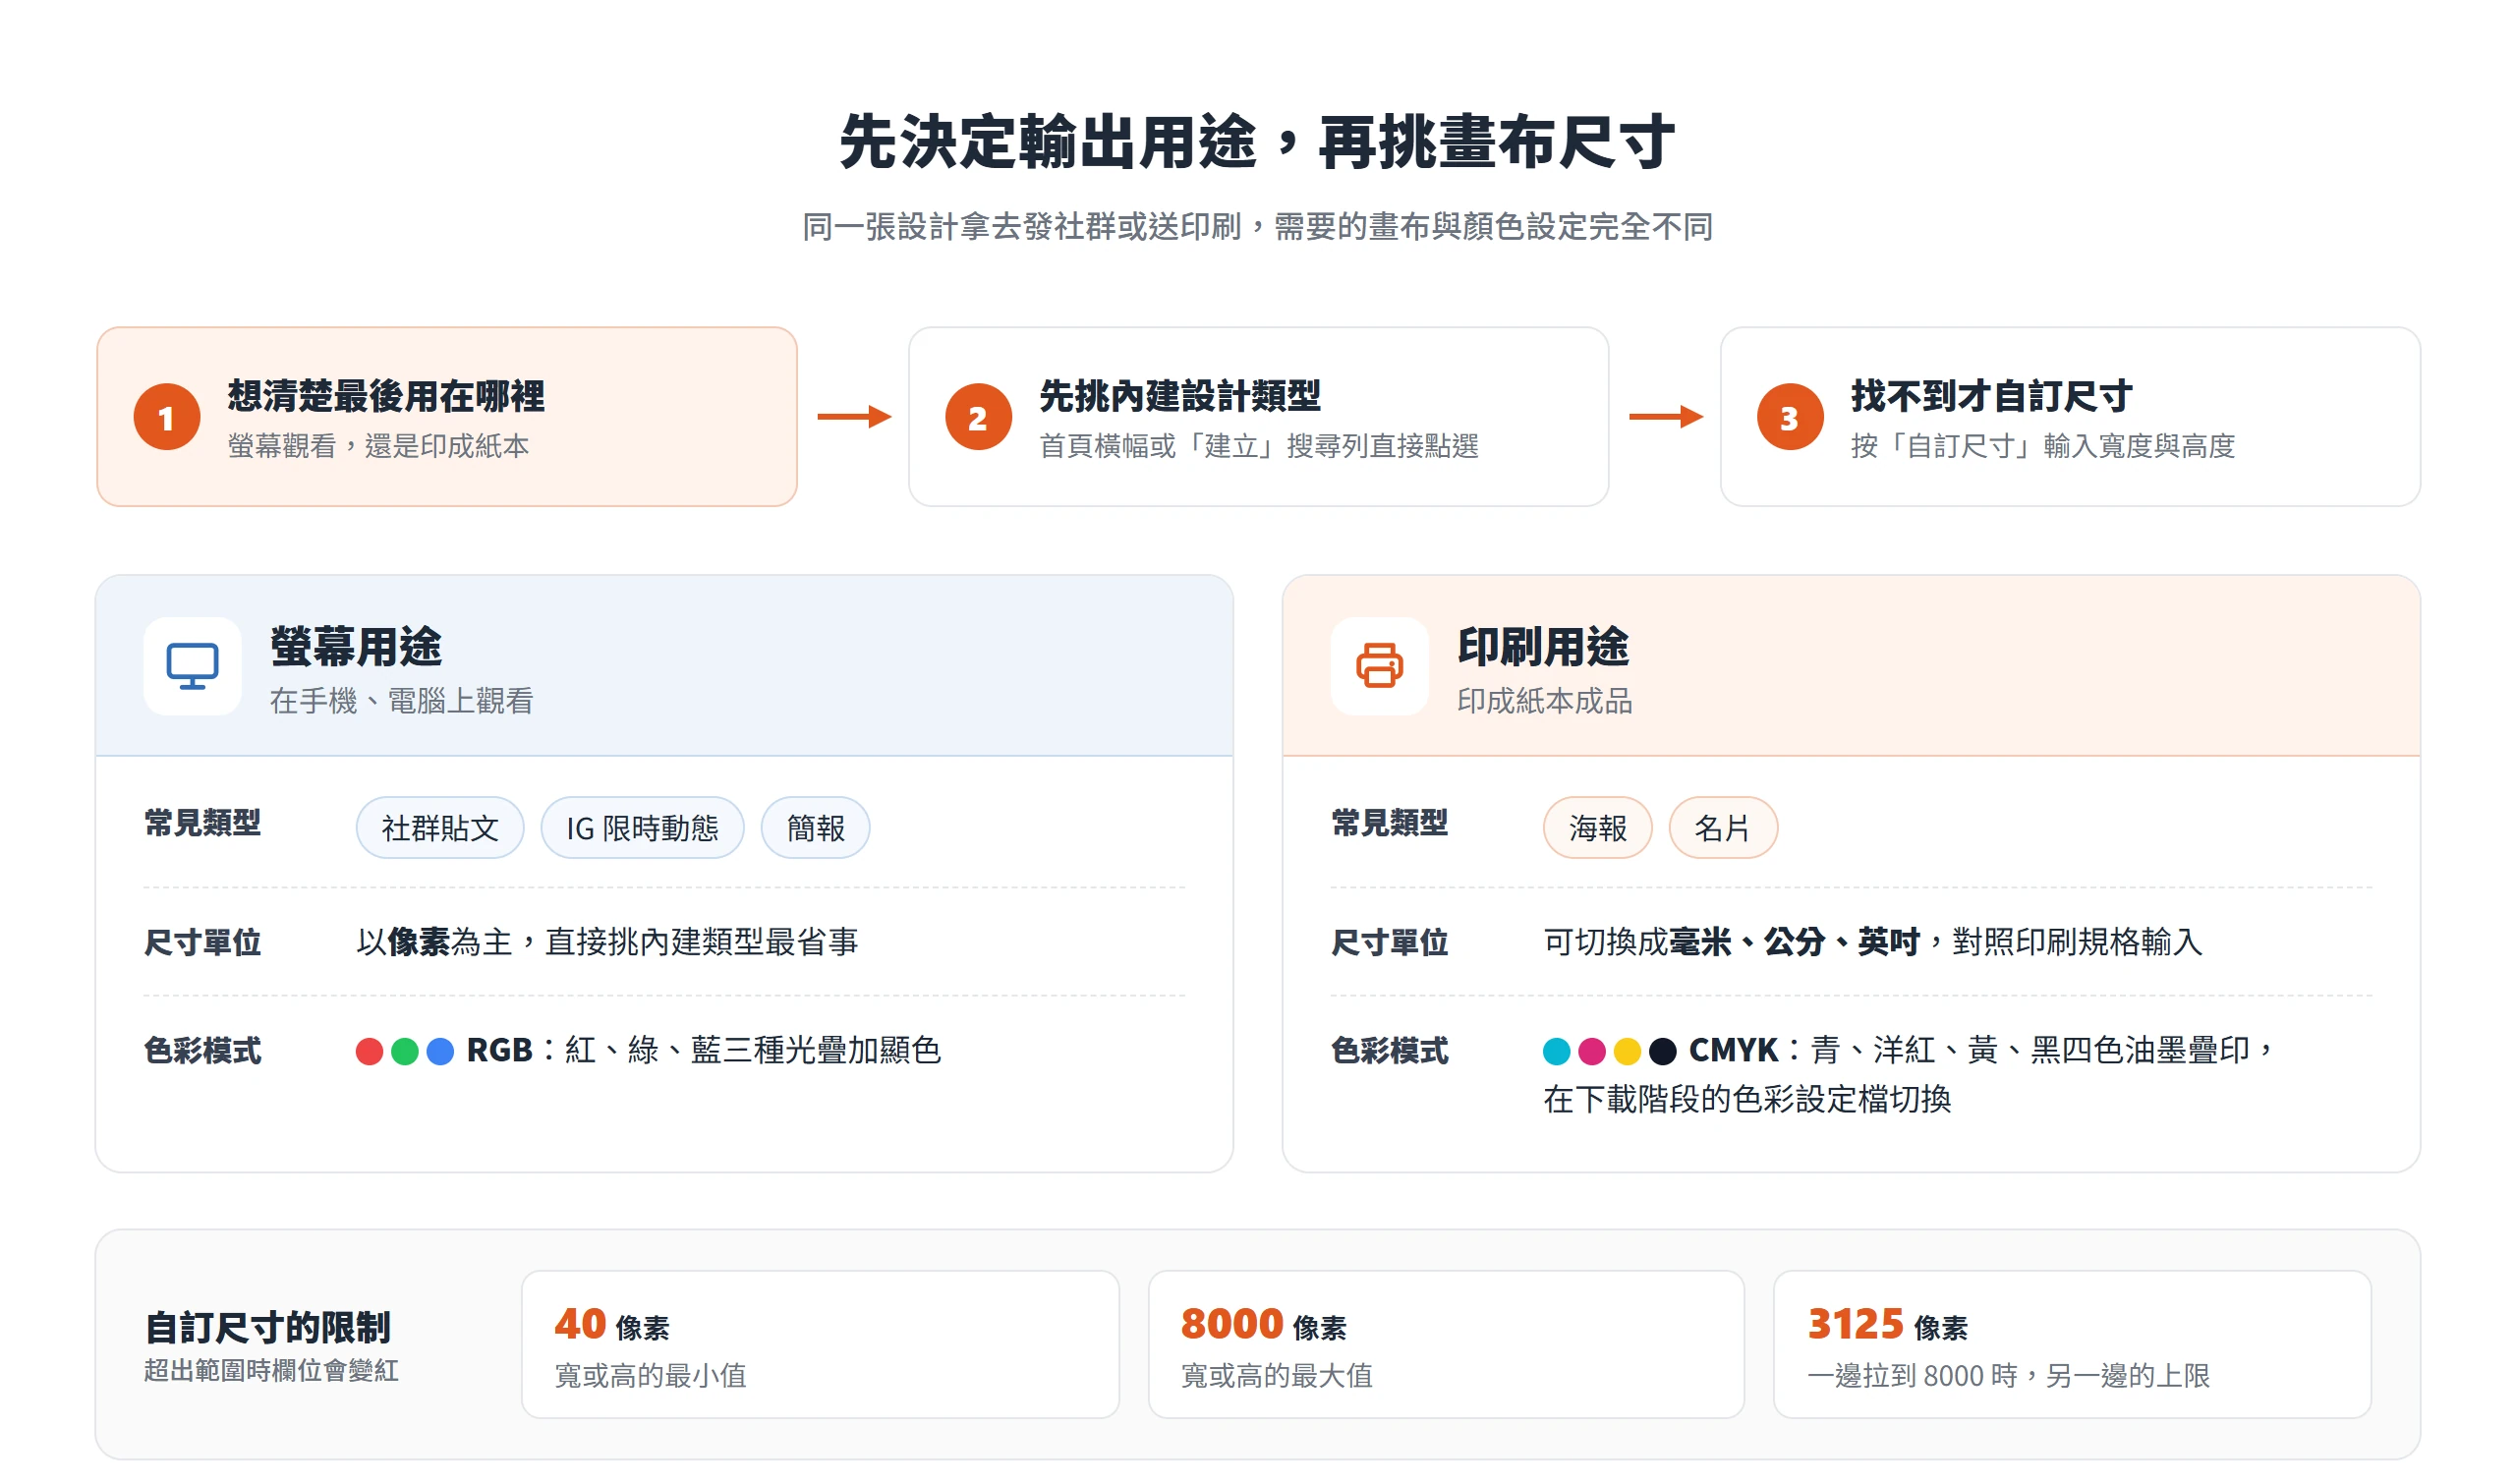The height and width of the screenshot is (1484, 2516).
Task: Click the 8000 像素 maximum value card
Action: 1446,1344
